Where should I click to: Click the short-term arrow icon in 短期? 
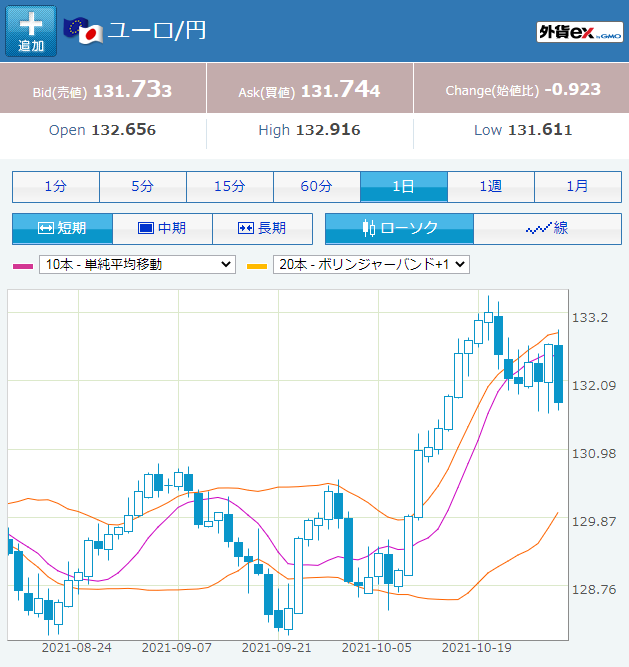(x=46, y=228)
